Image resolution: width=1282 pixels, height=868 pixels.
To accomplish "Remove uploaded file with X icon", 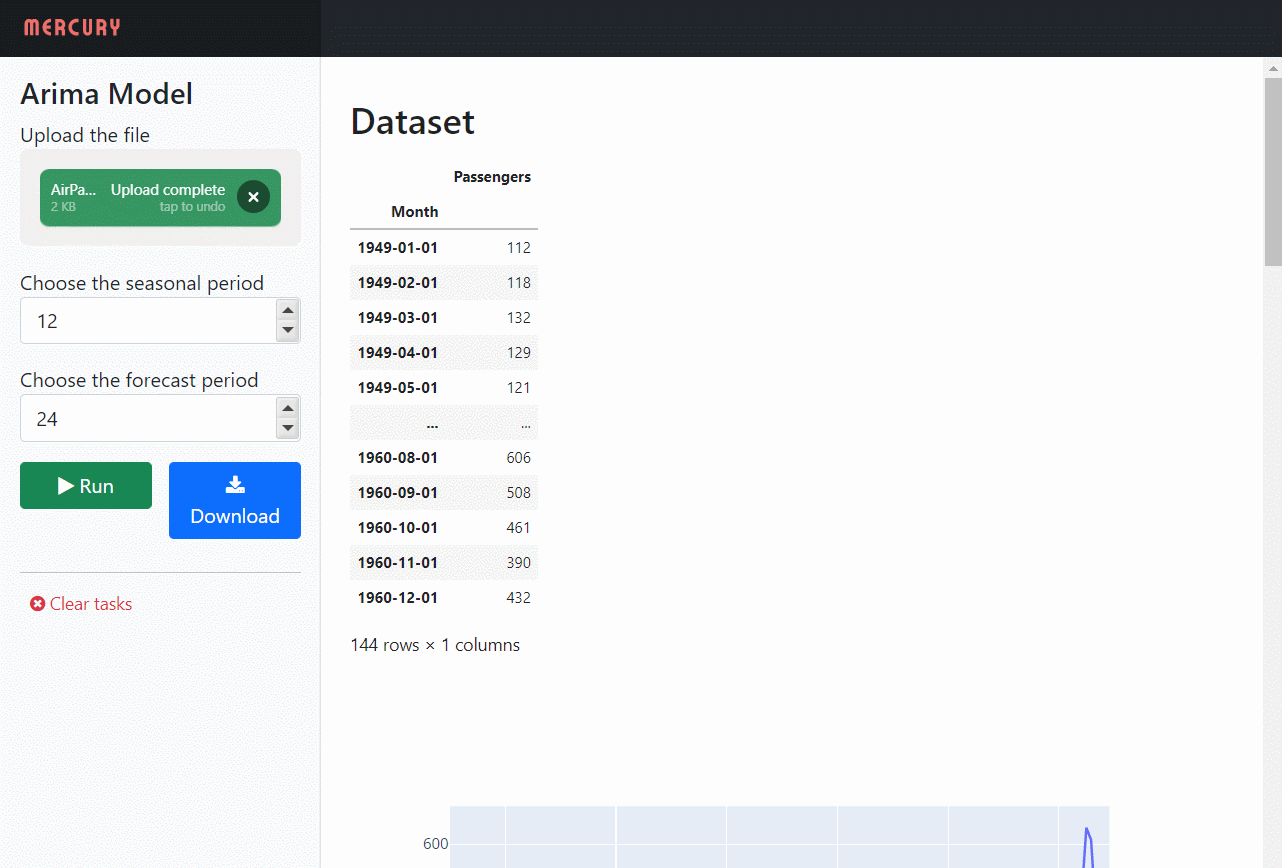I will click(253, 197).
